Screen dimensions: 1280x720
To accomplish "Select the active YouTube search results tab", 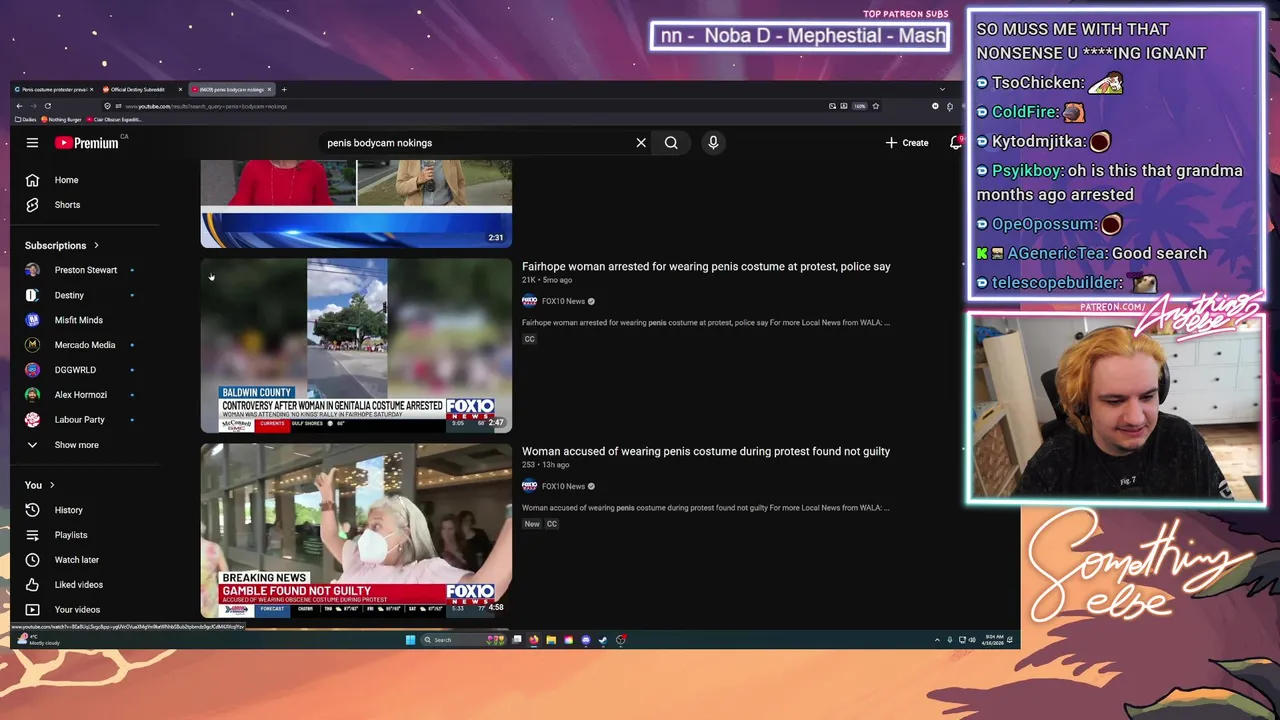I will point(232,90).
